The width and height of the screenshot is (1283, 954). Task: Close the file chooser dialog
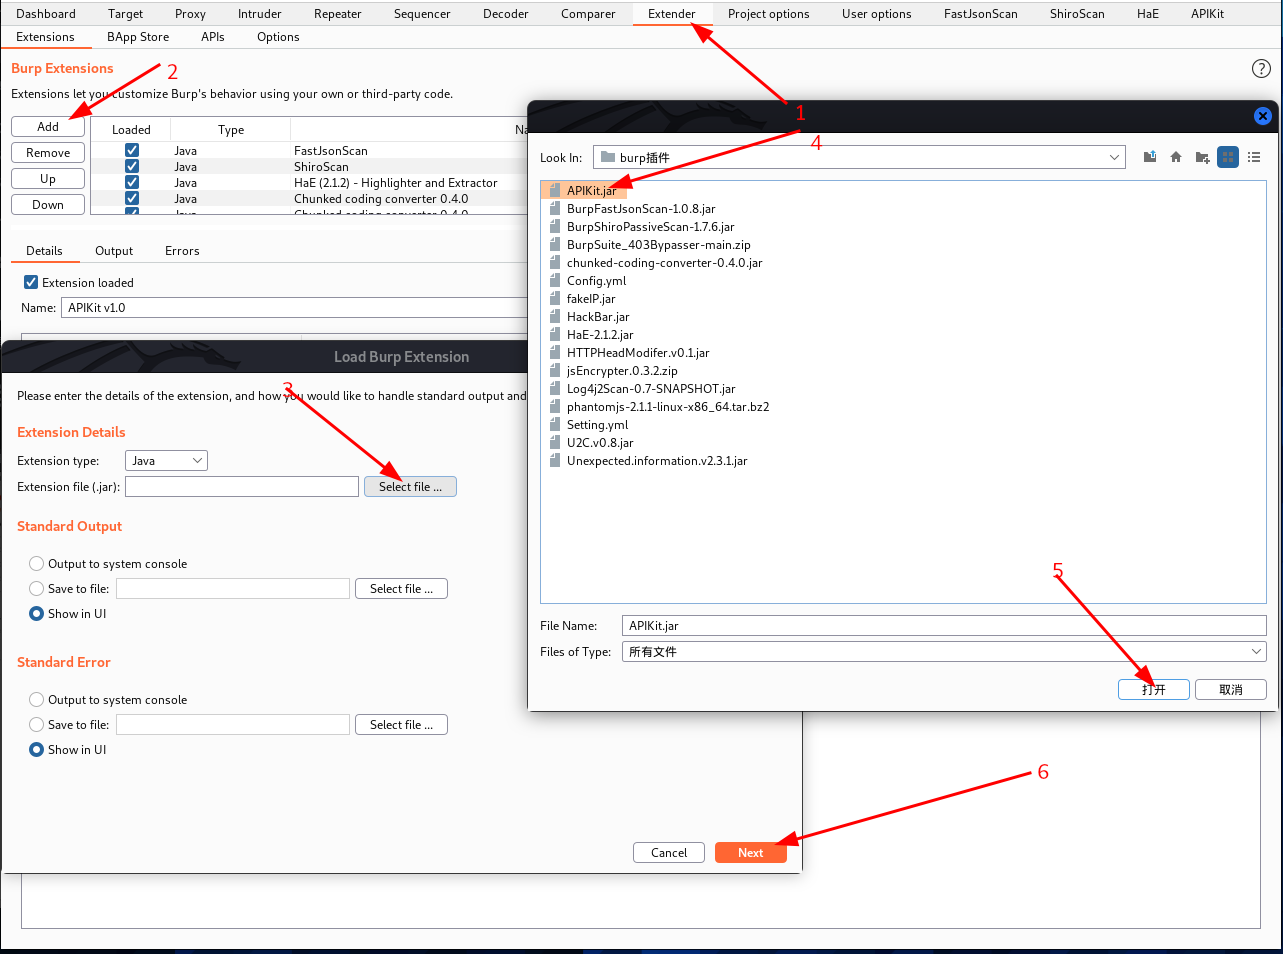point(1263,116)
